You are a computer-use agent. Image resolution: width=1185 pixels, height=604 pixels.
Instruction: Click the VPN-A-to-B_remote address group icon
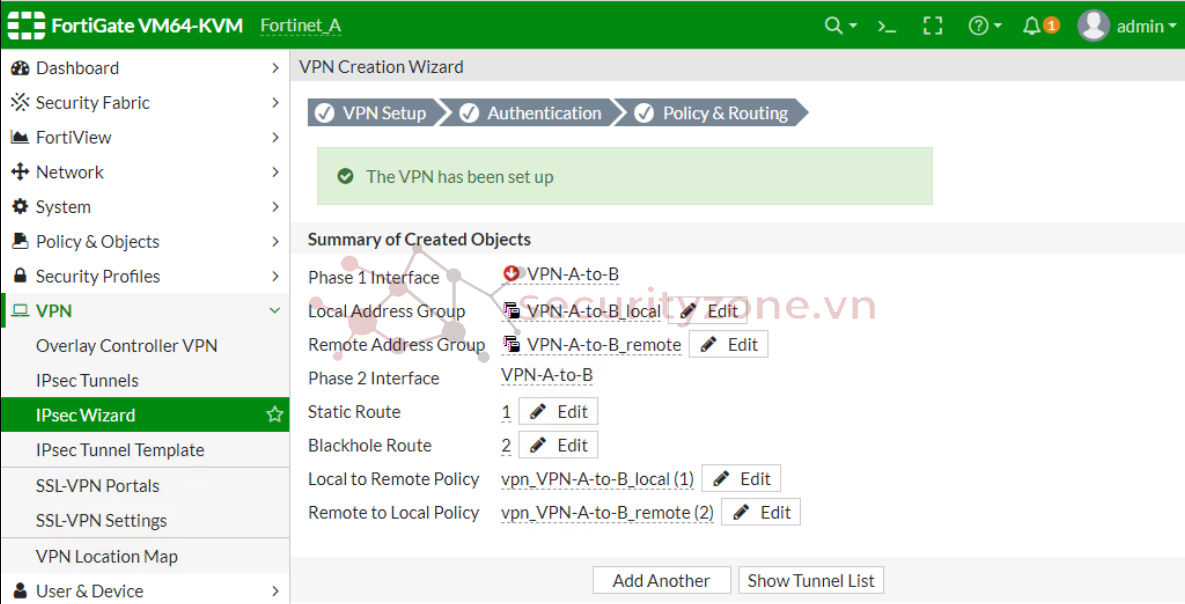tap(512, 344)
